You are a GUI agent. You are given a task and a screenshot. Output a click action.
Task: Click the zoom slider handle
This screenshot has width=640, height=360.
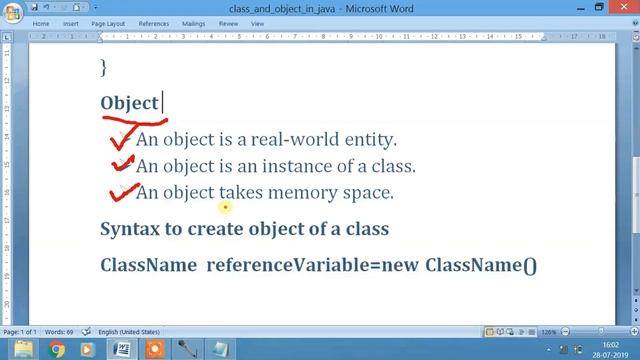coord(601,331)
